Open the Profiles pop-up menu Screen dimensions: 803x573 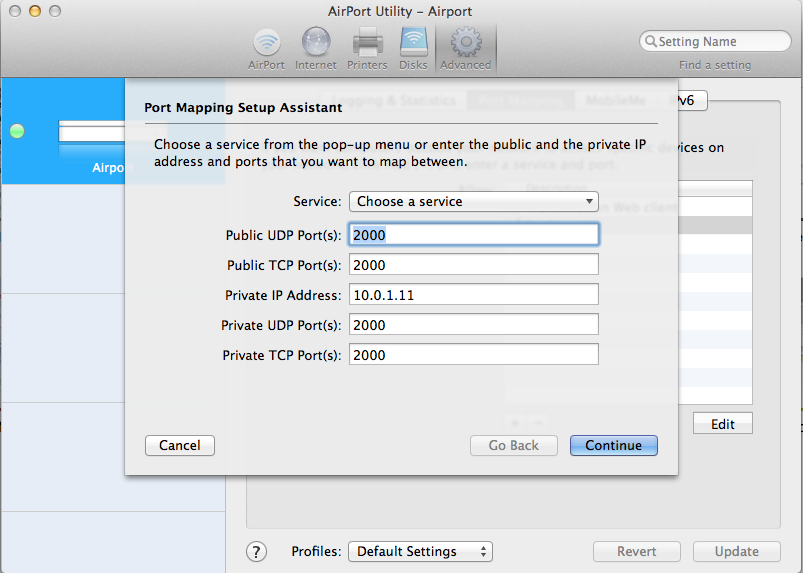click(x=420, y=551)
